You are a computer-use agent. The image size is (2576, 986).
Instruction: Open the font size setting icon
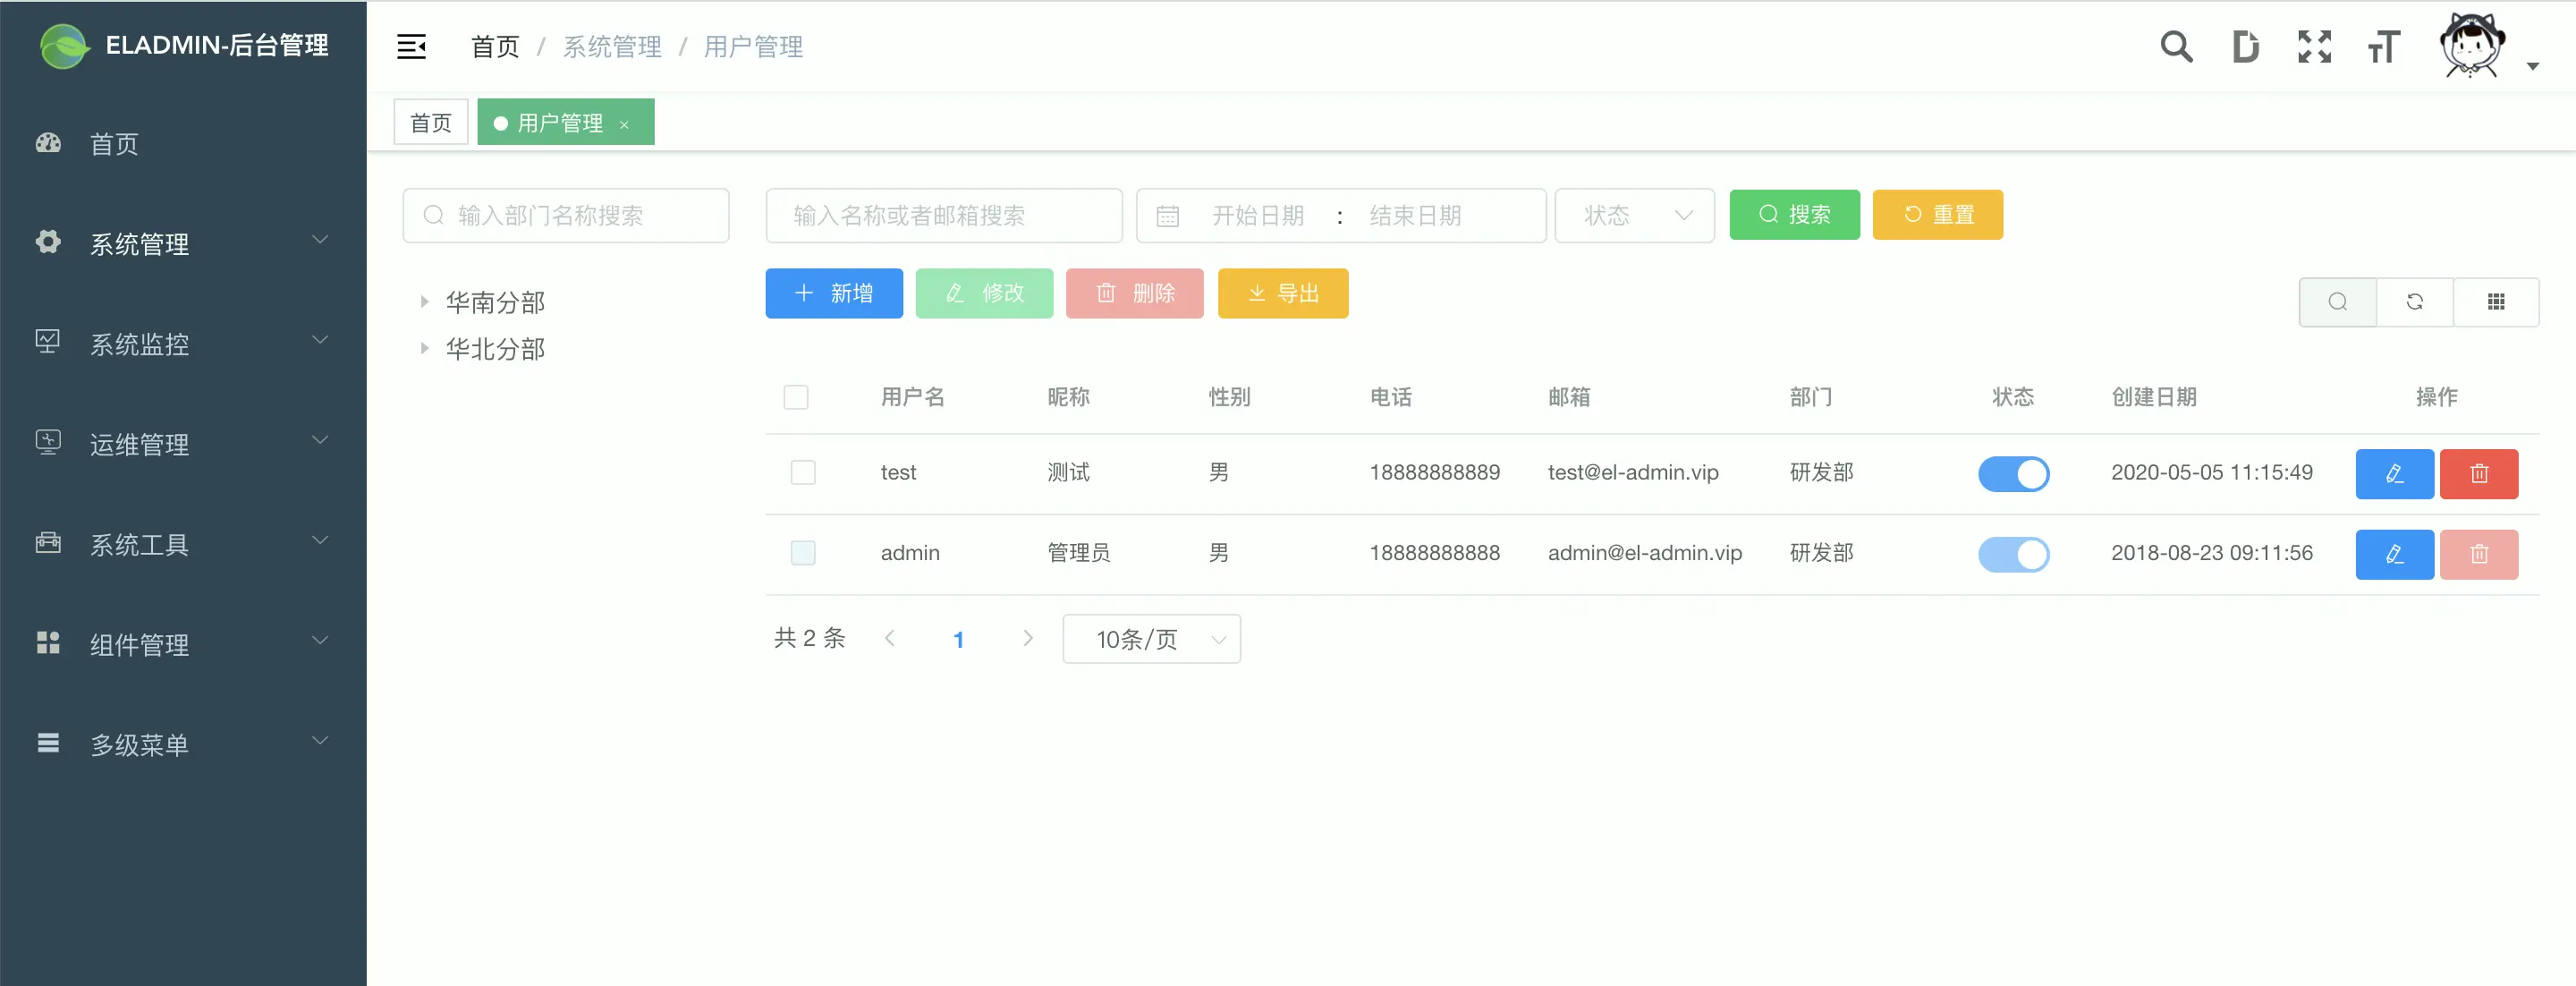pos(2383,46)
